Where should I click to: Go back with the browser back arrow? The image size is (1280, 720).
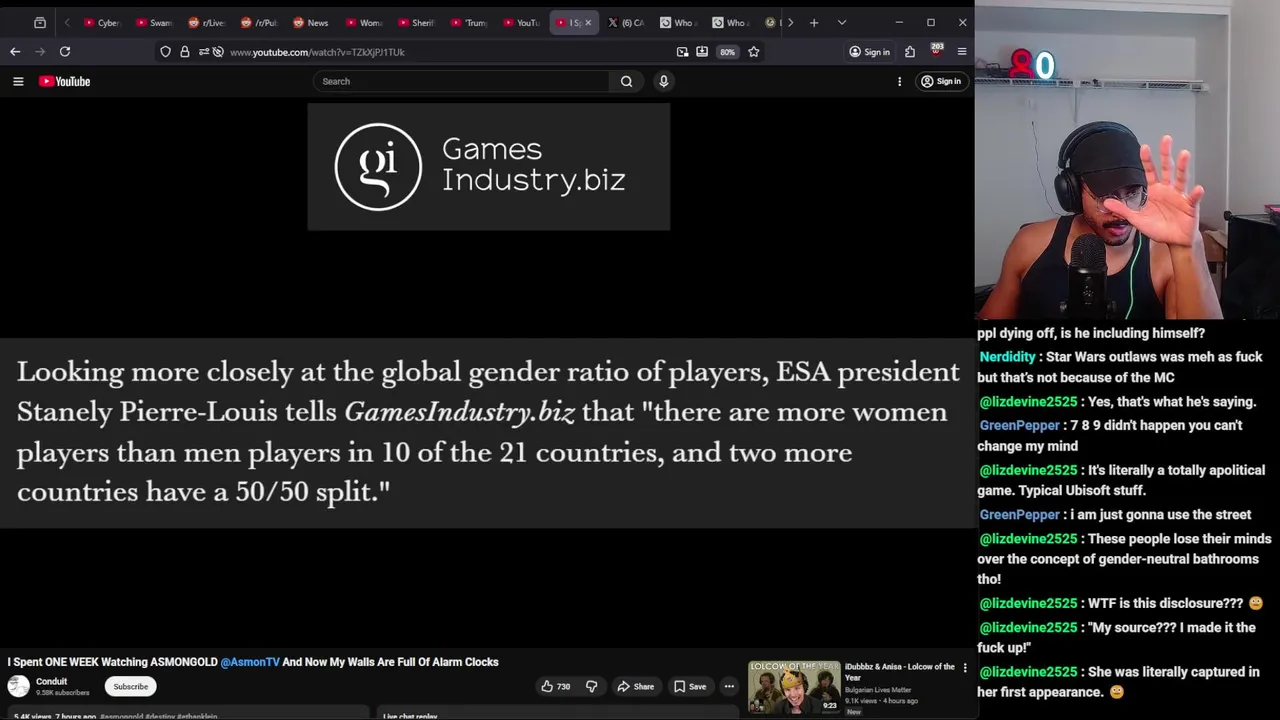point(15,52)
